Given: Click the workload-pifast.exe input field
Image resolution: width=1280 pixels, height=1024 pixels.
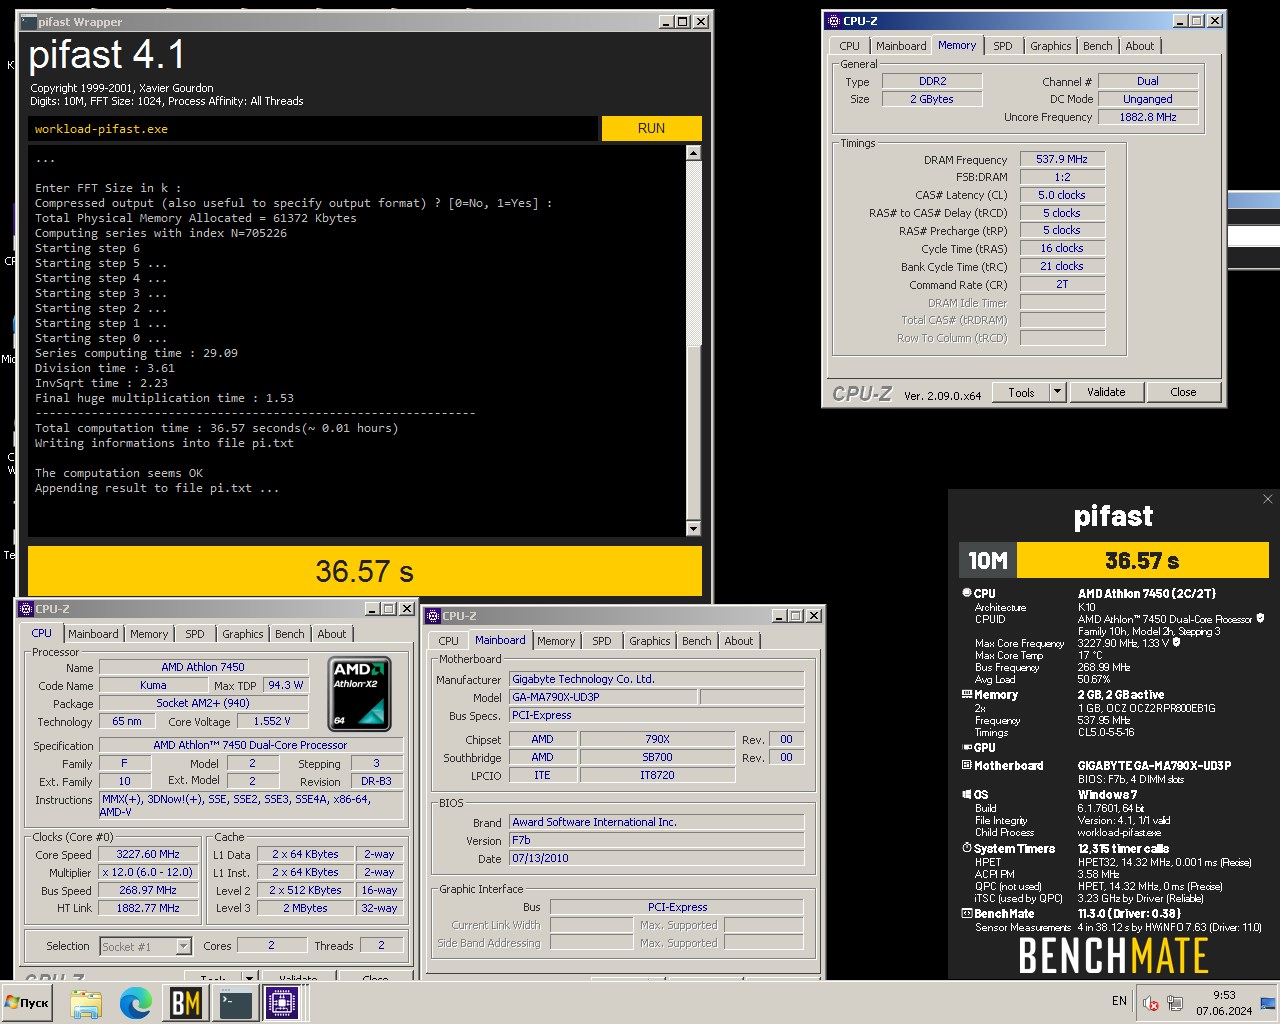Looking at the screenshot, I should click(312, 129).
